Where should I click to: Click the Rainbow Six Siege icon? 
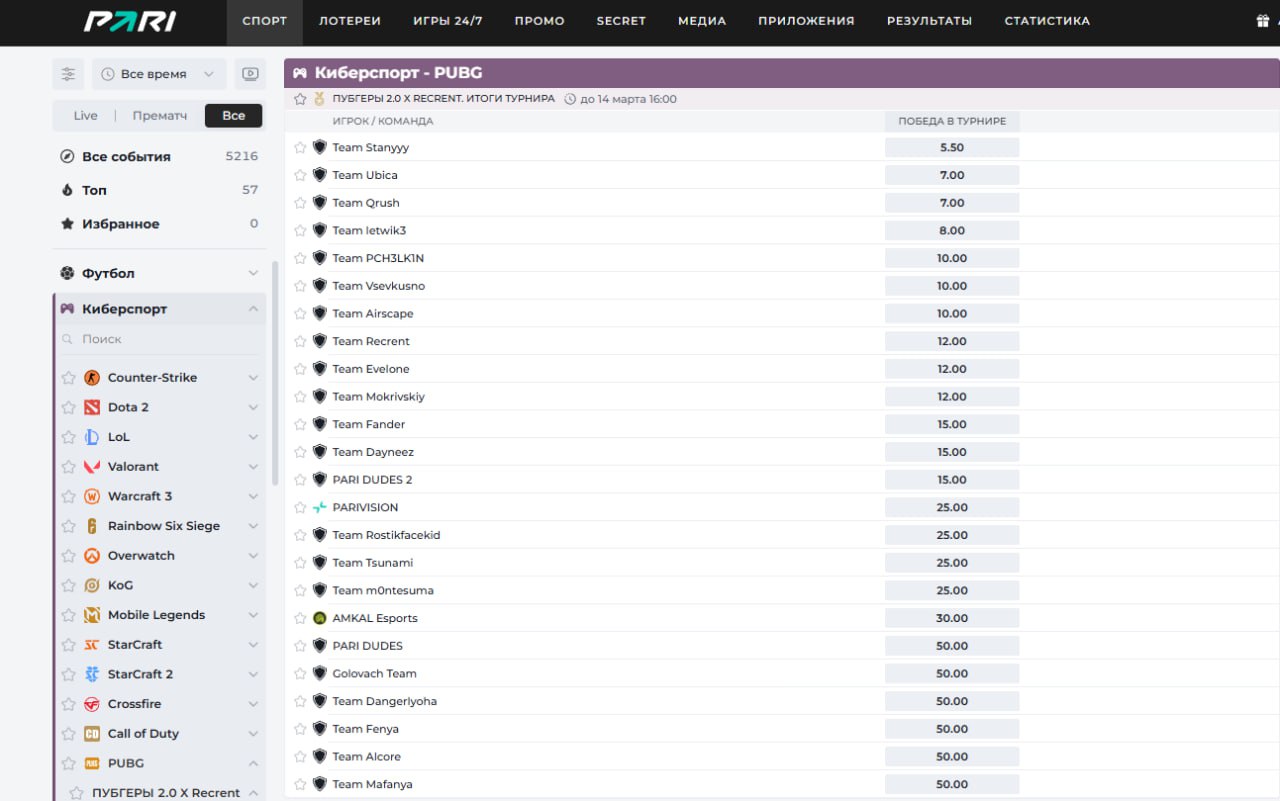click(x=92, y=526)
